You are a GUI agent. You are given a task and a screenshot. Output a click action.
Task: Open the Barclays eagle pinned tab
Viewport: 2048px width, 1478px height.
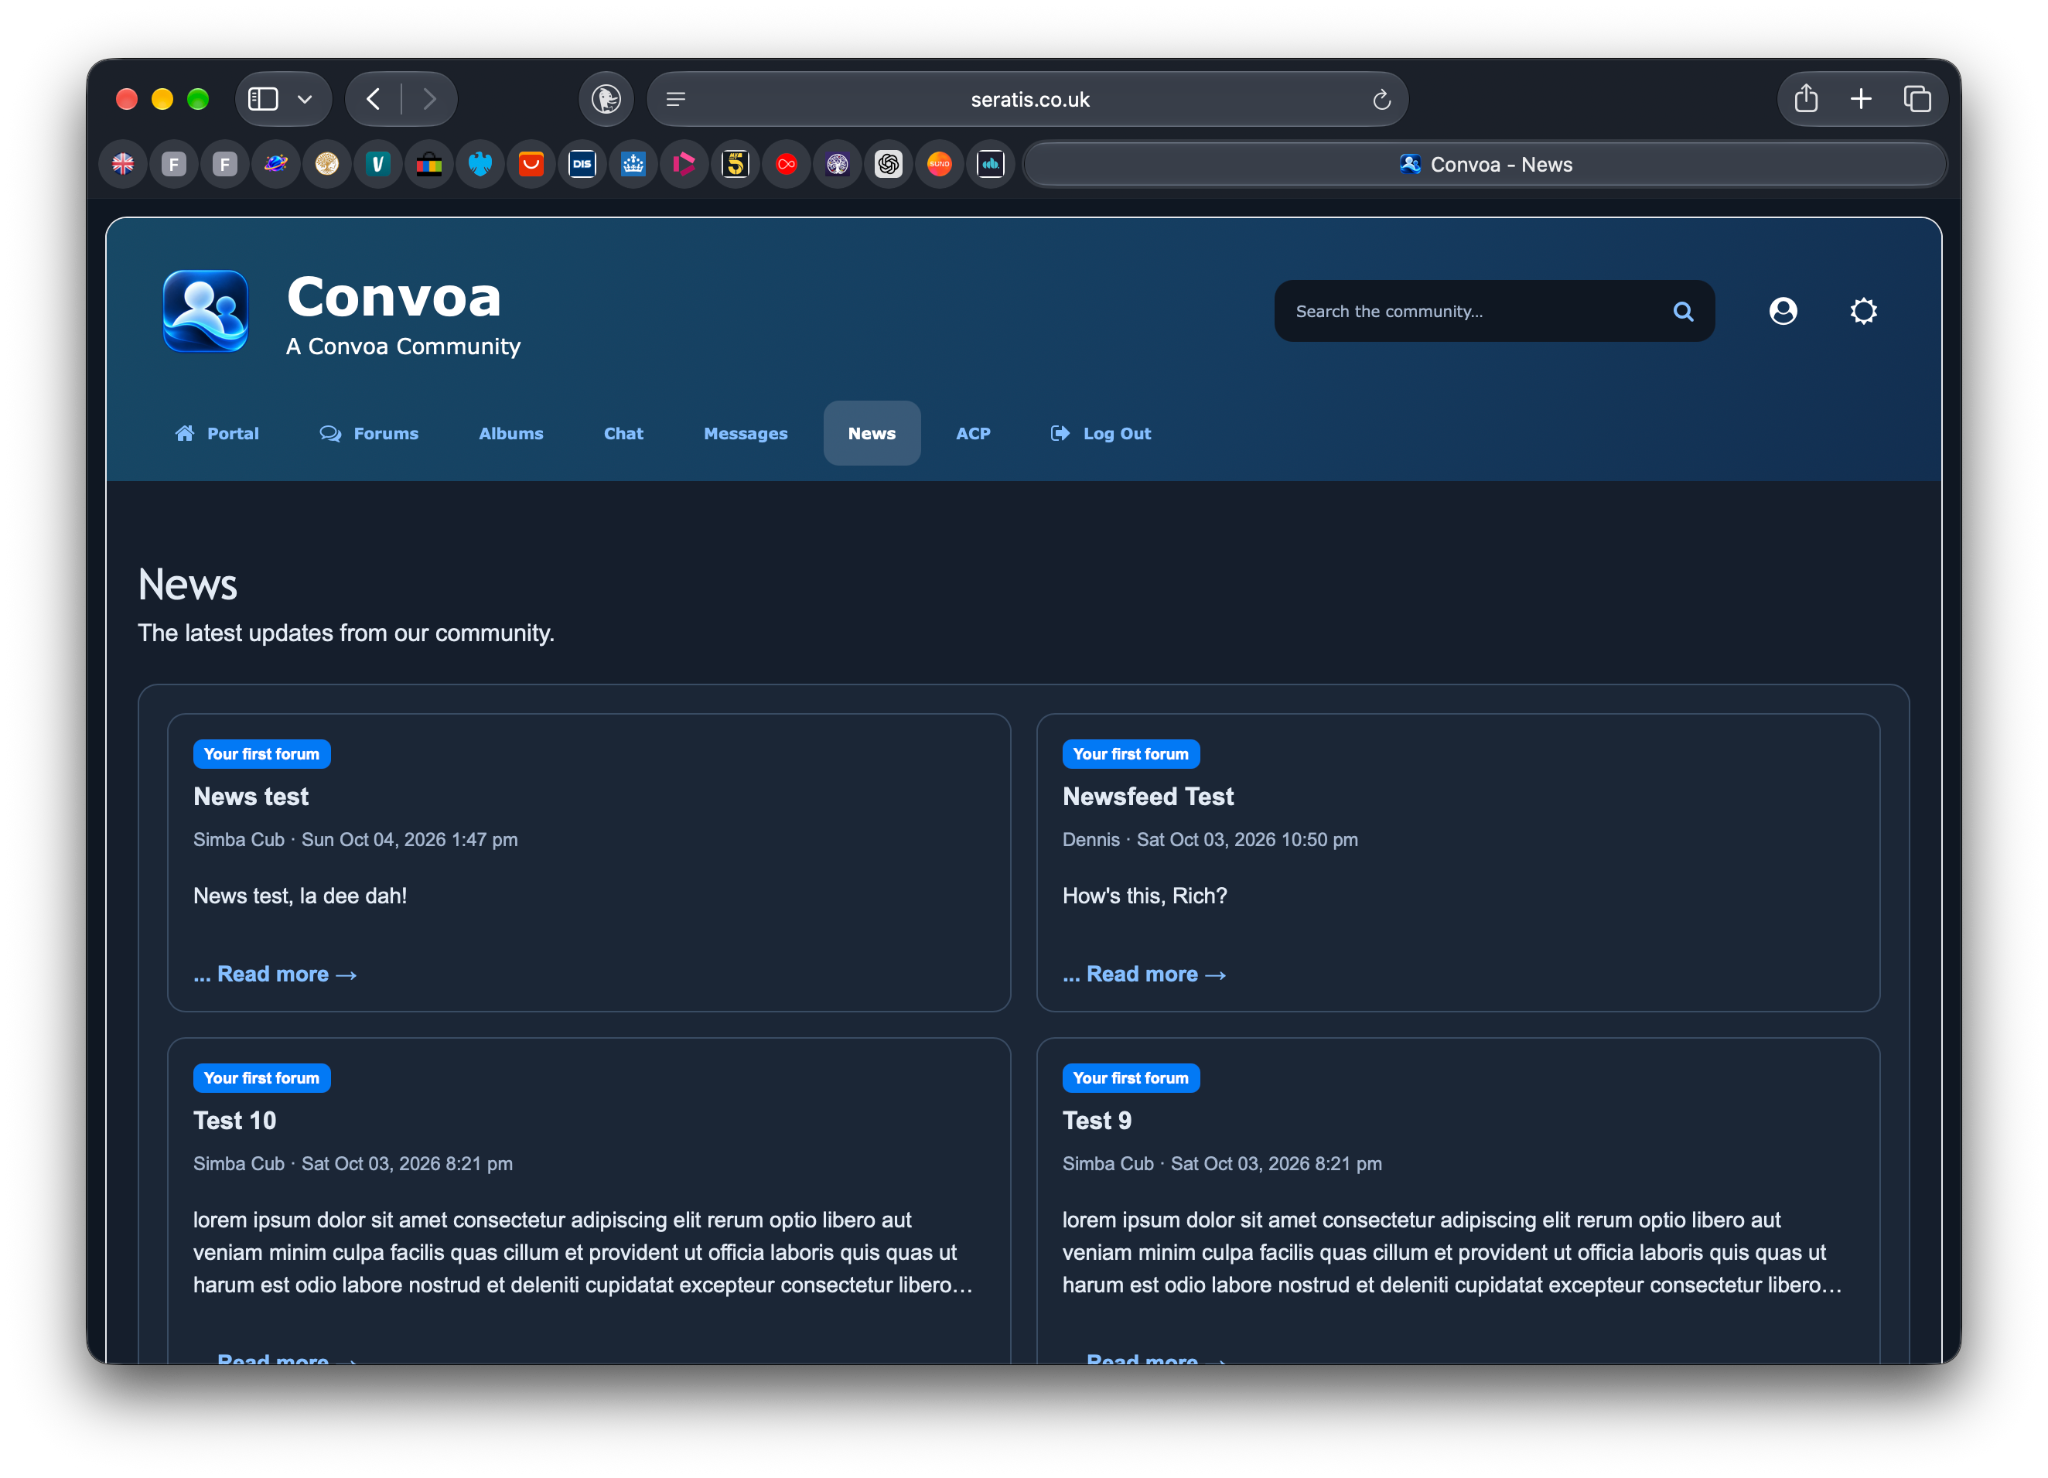click(480, 164)
